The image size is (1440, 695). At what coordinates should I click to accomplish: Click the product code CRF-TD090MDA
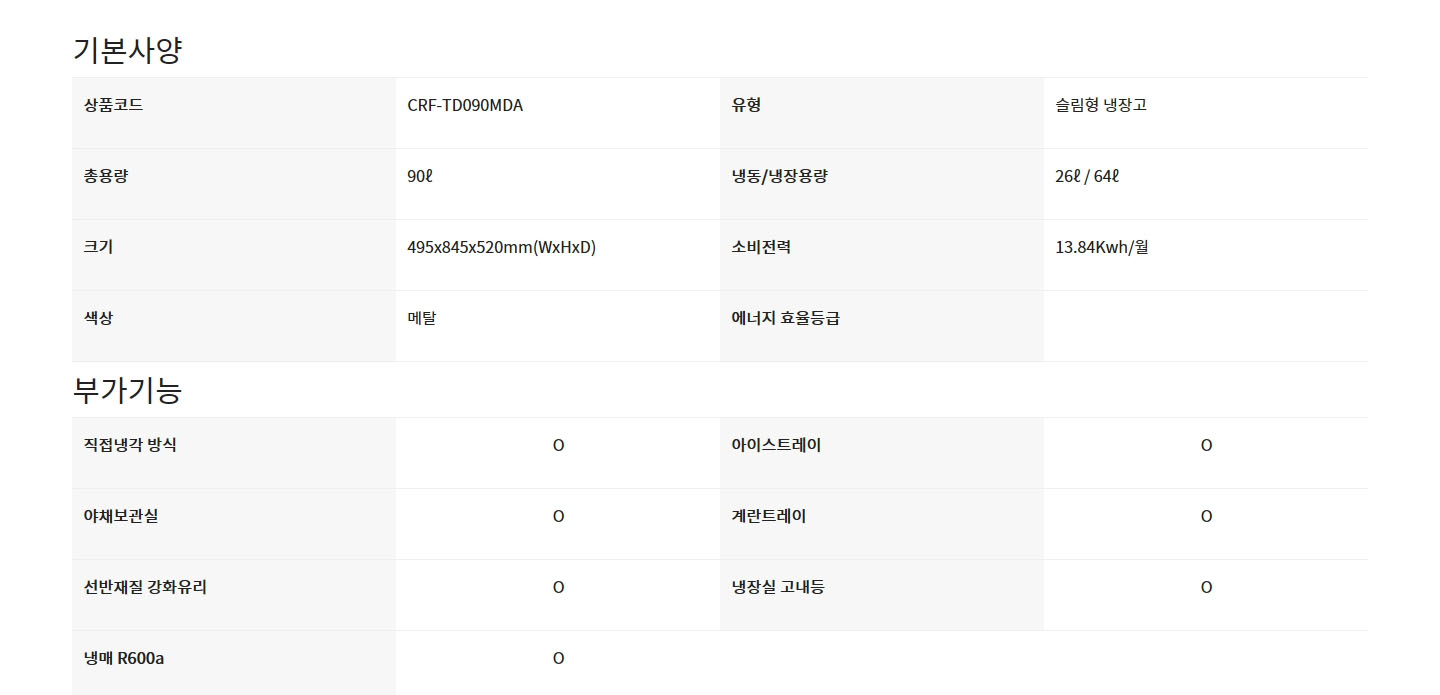click(x=465, y=105)
